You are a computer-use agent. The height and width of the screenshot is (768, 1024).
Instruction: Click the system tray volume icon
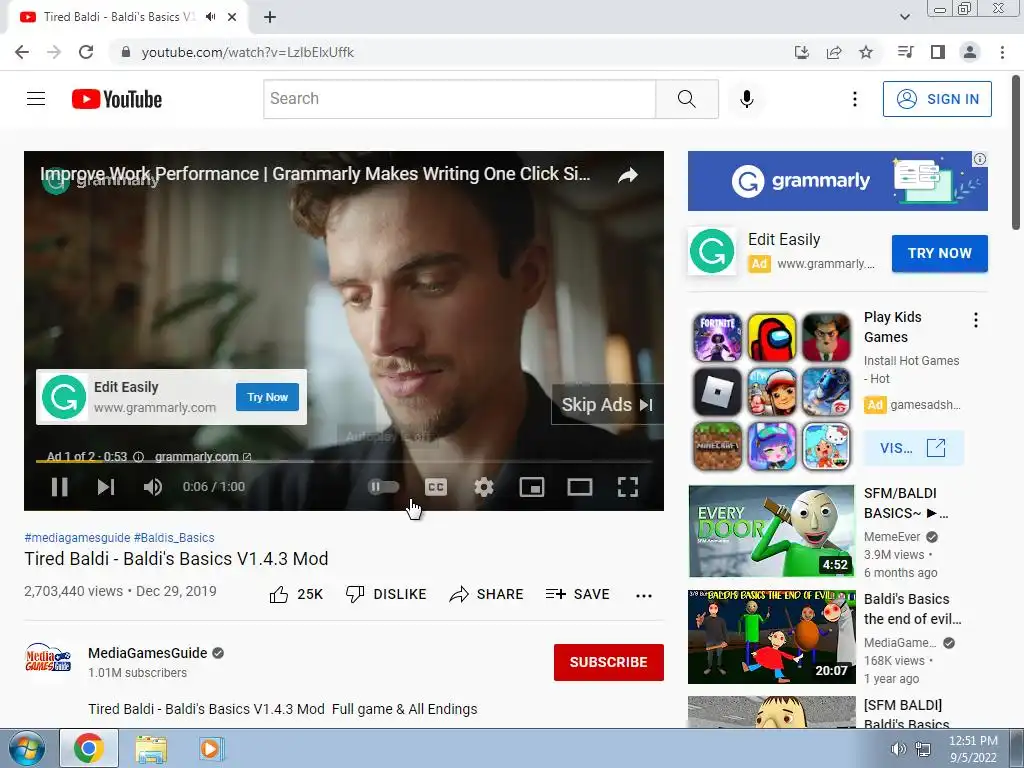(x=899, y=749)
